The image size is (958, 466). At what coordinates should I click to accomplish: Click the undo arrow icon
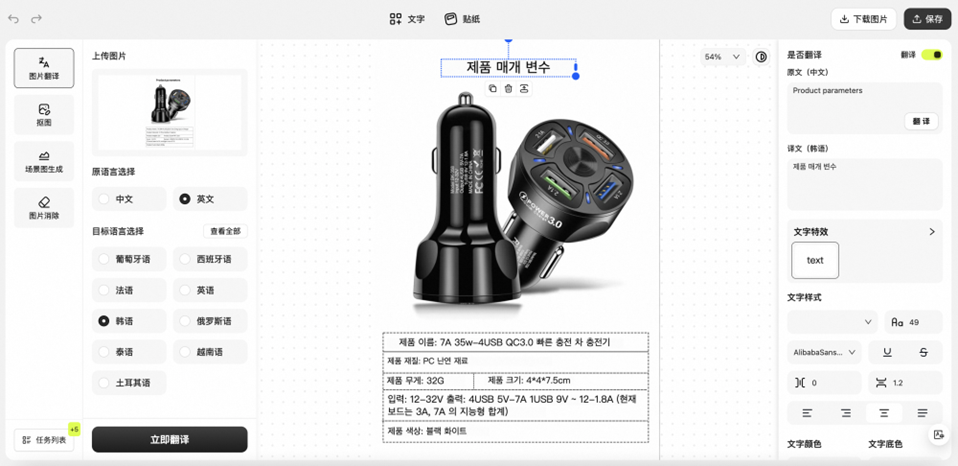(x=13, y=19)
